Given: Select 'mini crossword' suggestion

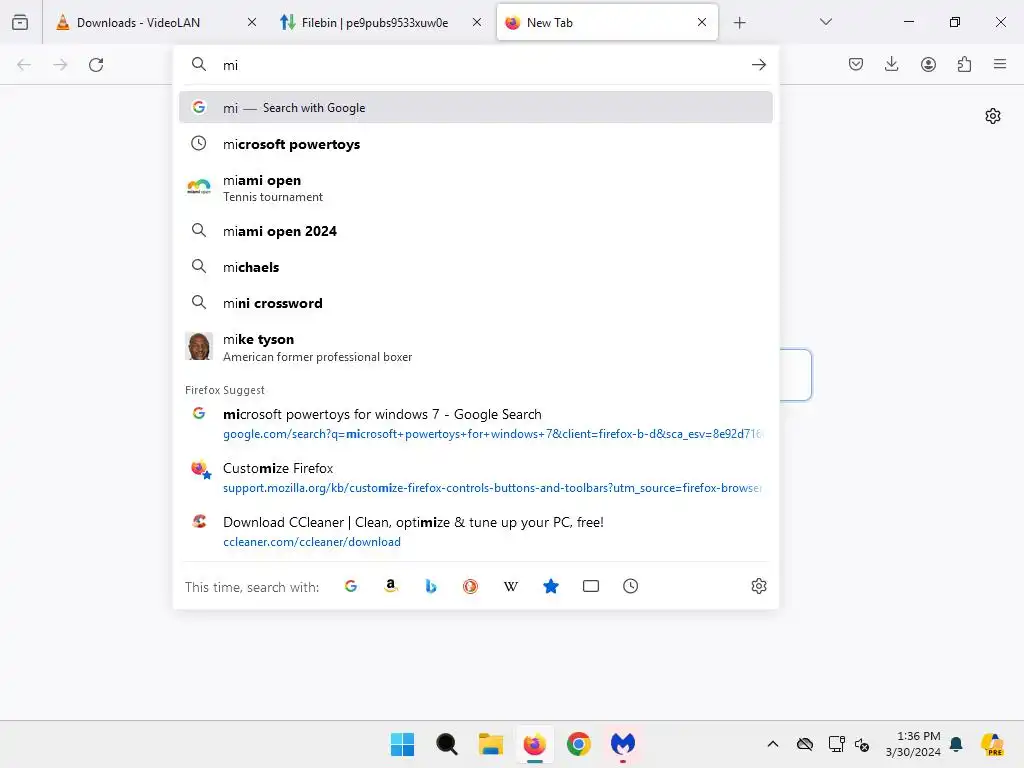Looking at the screenshot, I should pos(475,302).
